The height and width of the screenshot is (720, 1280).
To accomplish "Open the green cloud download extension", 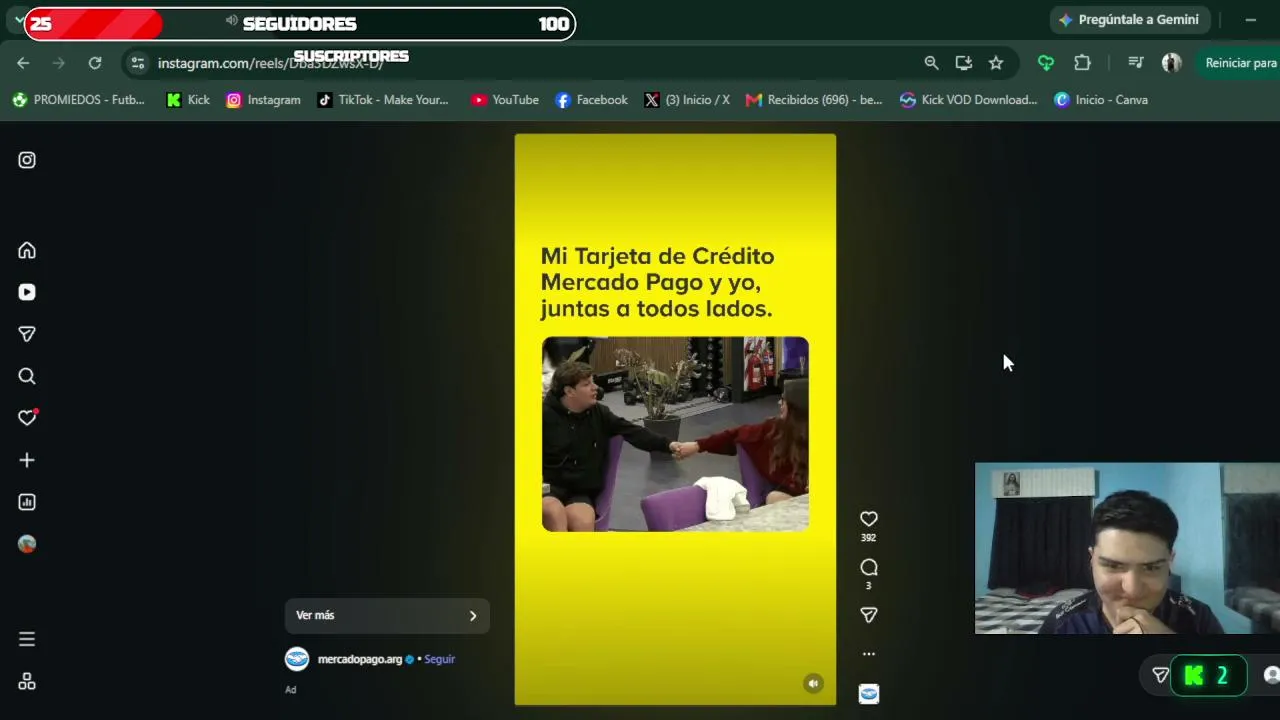I will coord(1046,63).
